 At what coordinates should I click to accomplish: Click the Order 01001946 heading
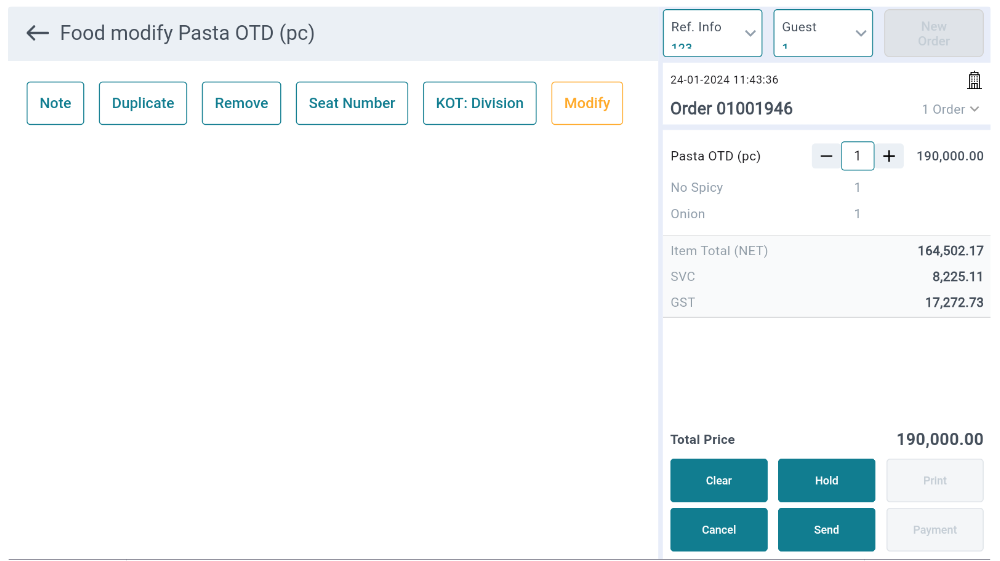732,109
